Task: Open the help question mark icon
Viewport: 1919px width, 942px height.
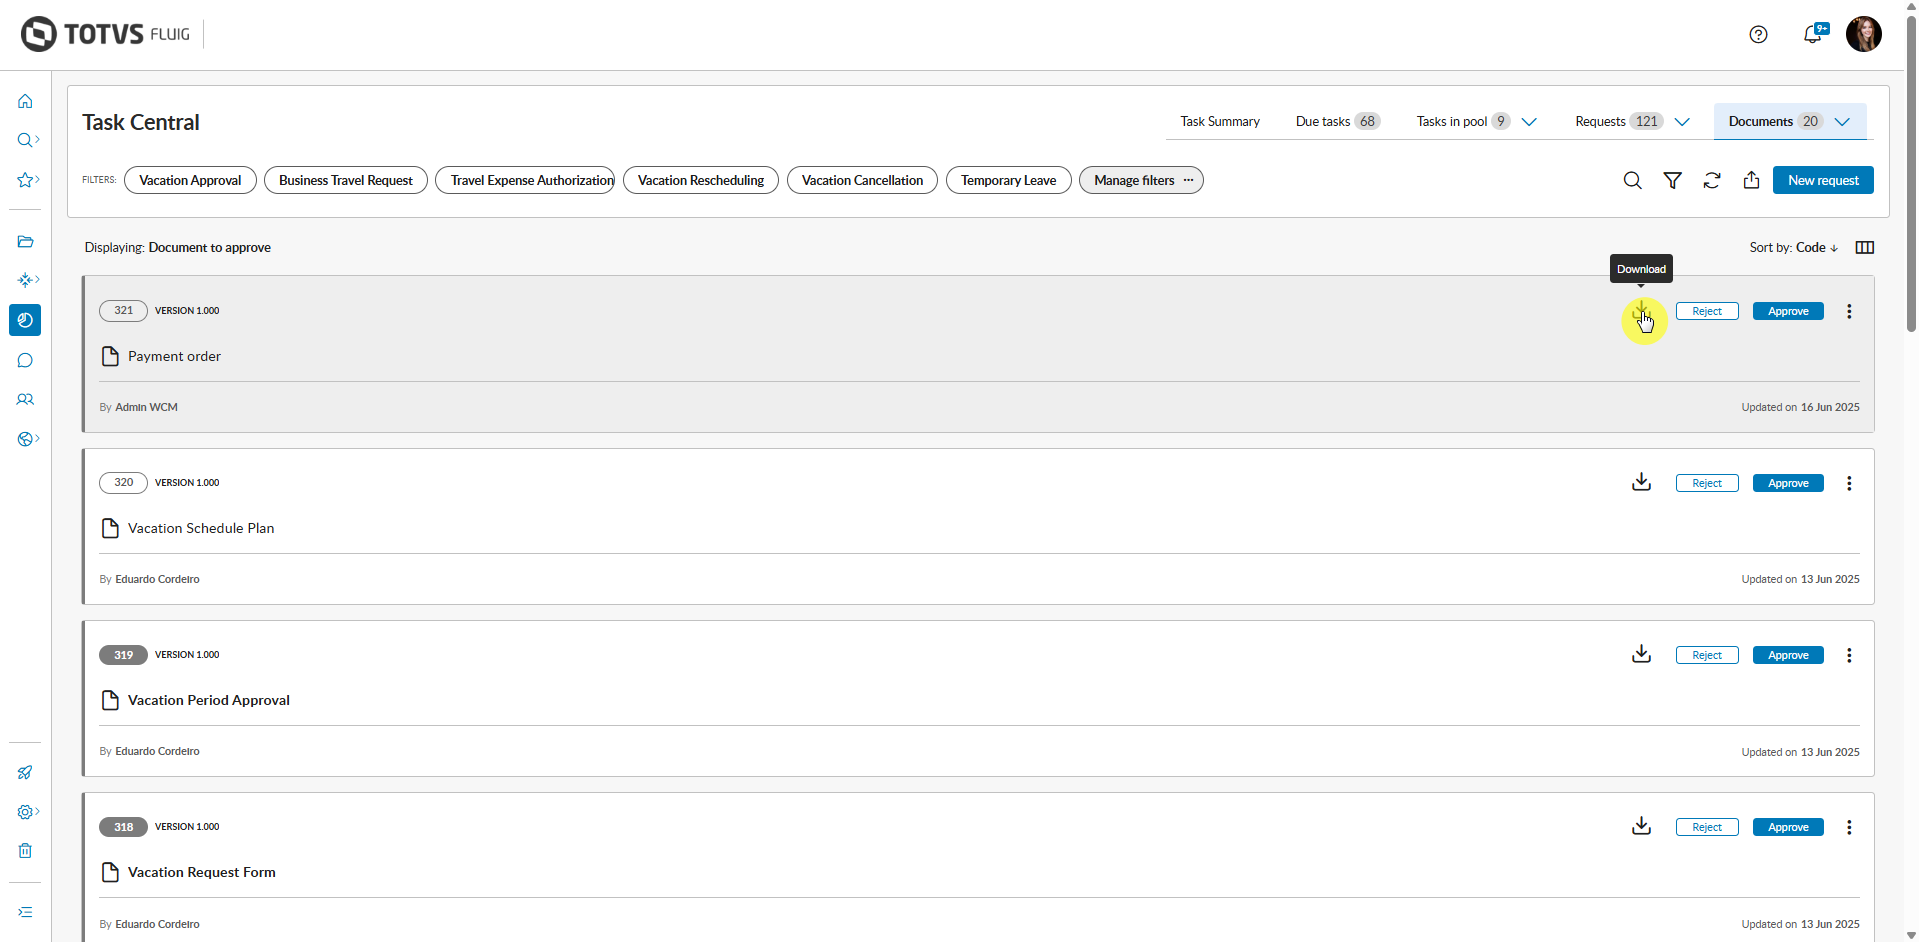Action: click(1758, 35)
